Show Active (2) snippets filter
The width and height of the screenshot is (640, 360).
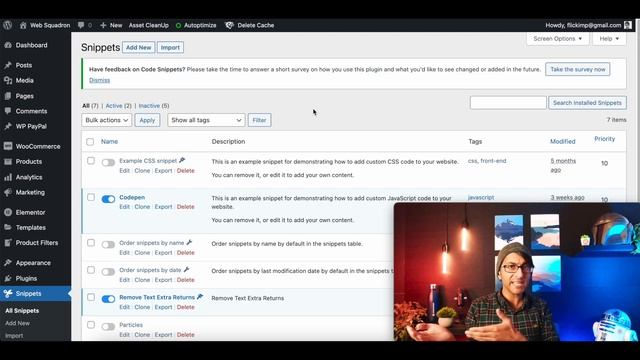tap(118, 106)
